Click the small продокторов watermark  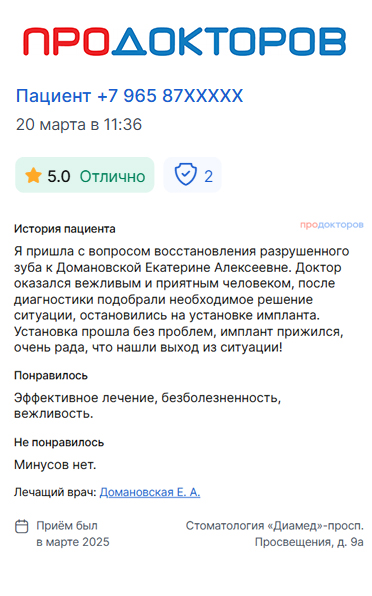332,225
